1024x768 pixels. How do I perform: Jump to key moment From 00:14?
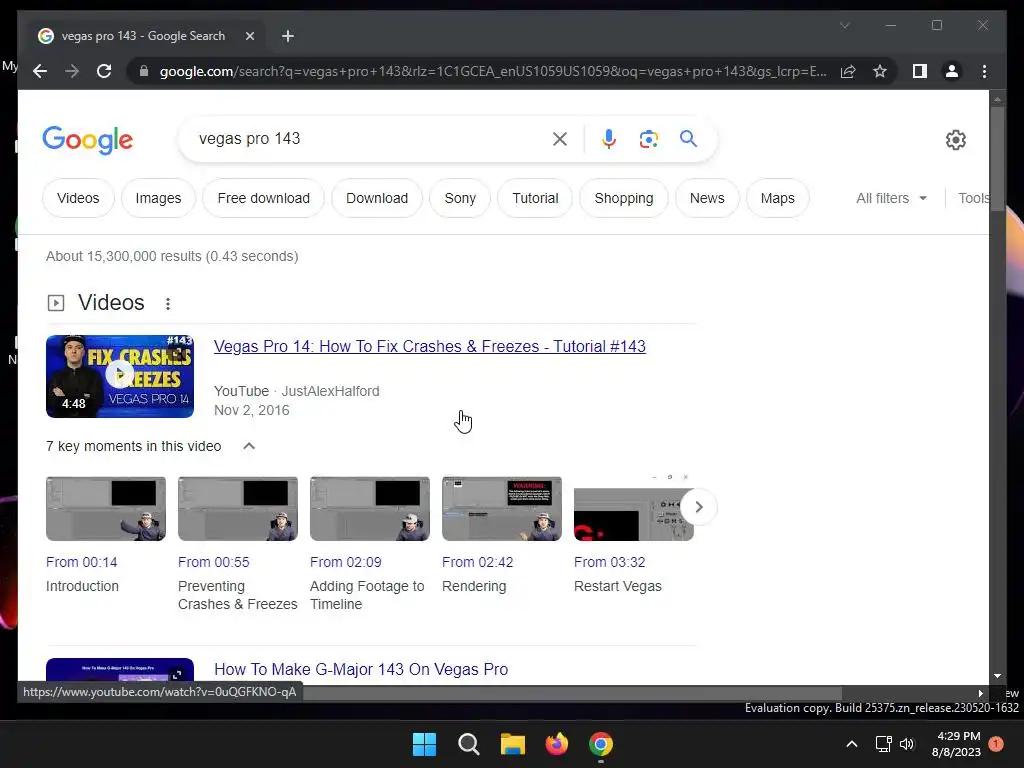click(x=82, y=562)
